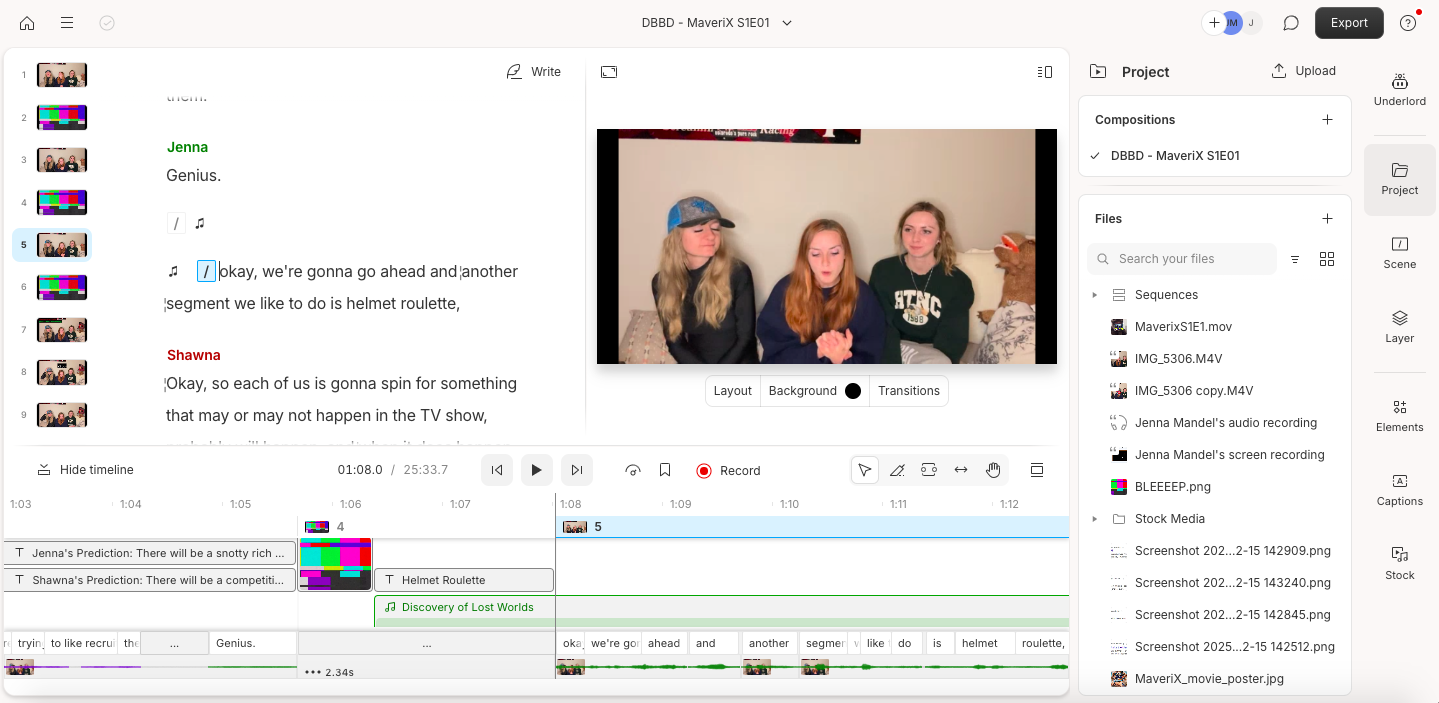Select scene thumbnail number 4
The image size is (1439, 703).
tap(62, 203)
